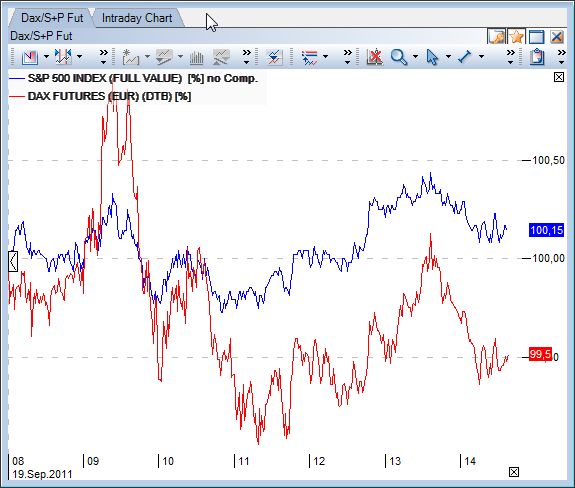Image resolution: width=575 pixels, height=488 pixels.
Task: Close the Dax/S+P Fut chart panel
Action: 557,37
